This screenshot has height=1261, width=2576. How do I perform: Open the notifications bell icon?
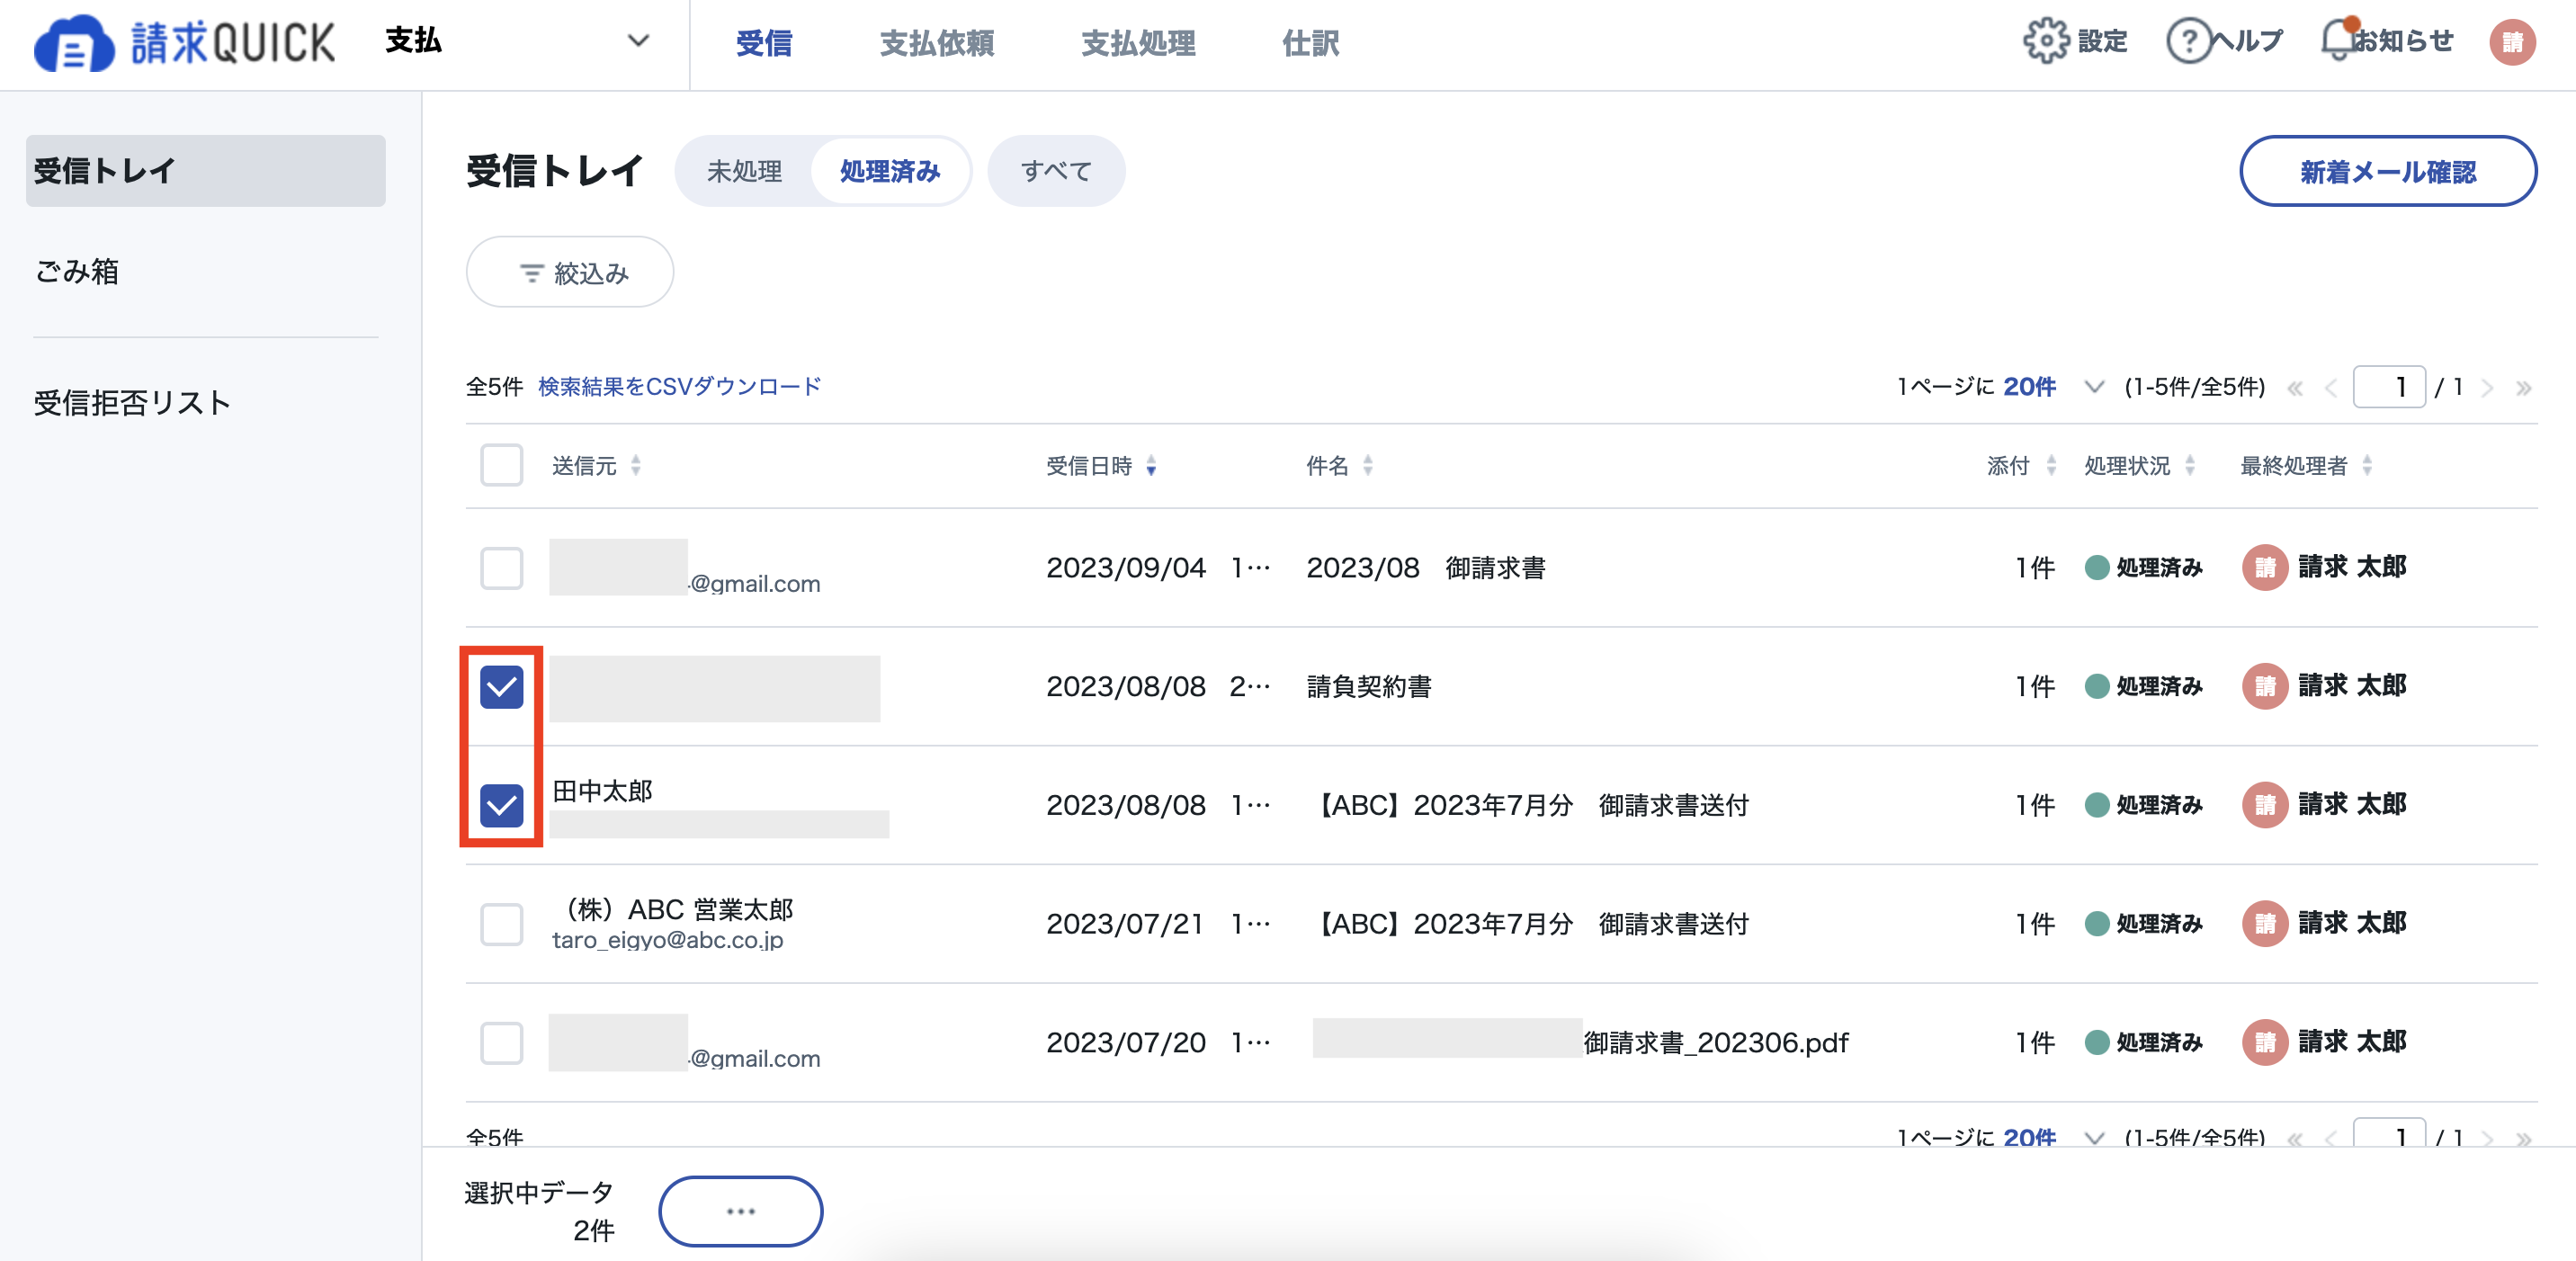point(2338,41)
